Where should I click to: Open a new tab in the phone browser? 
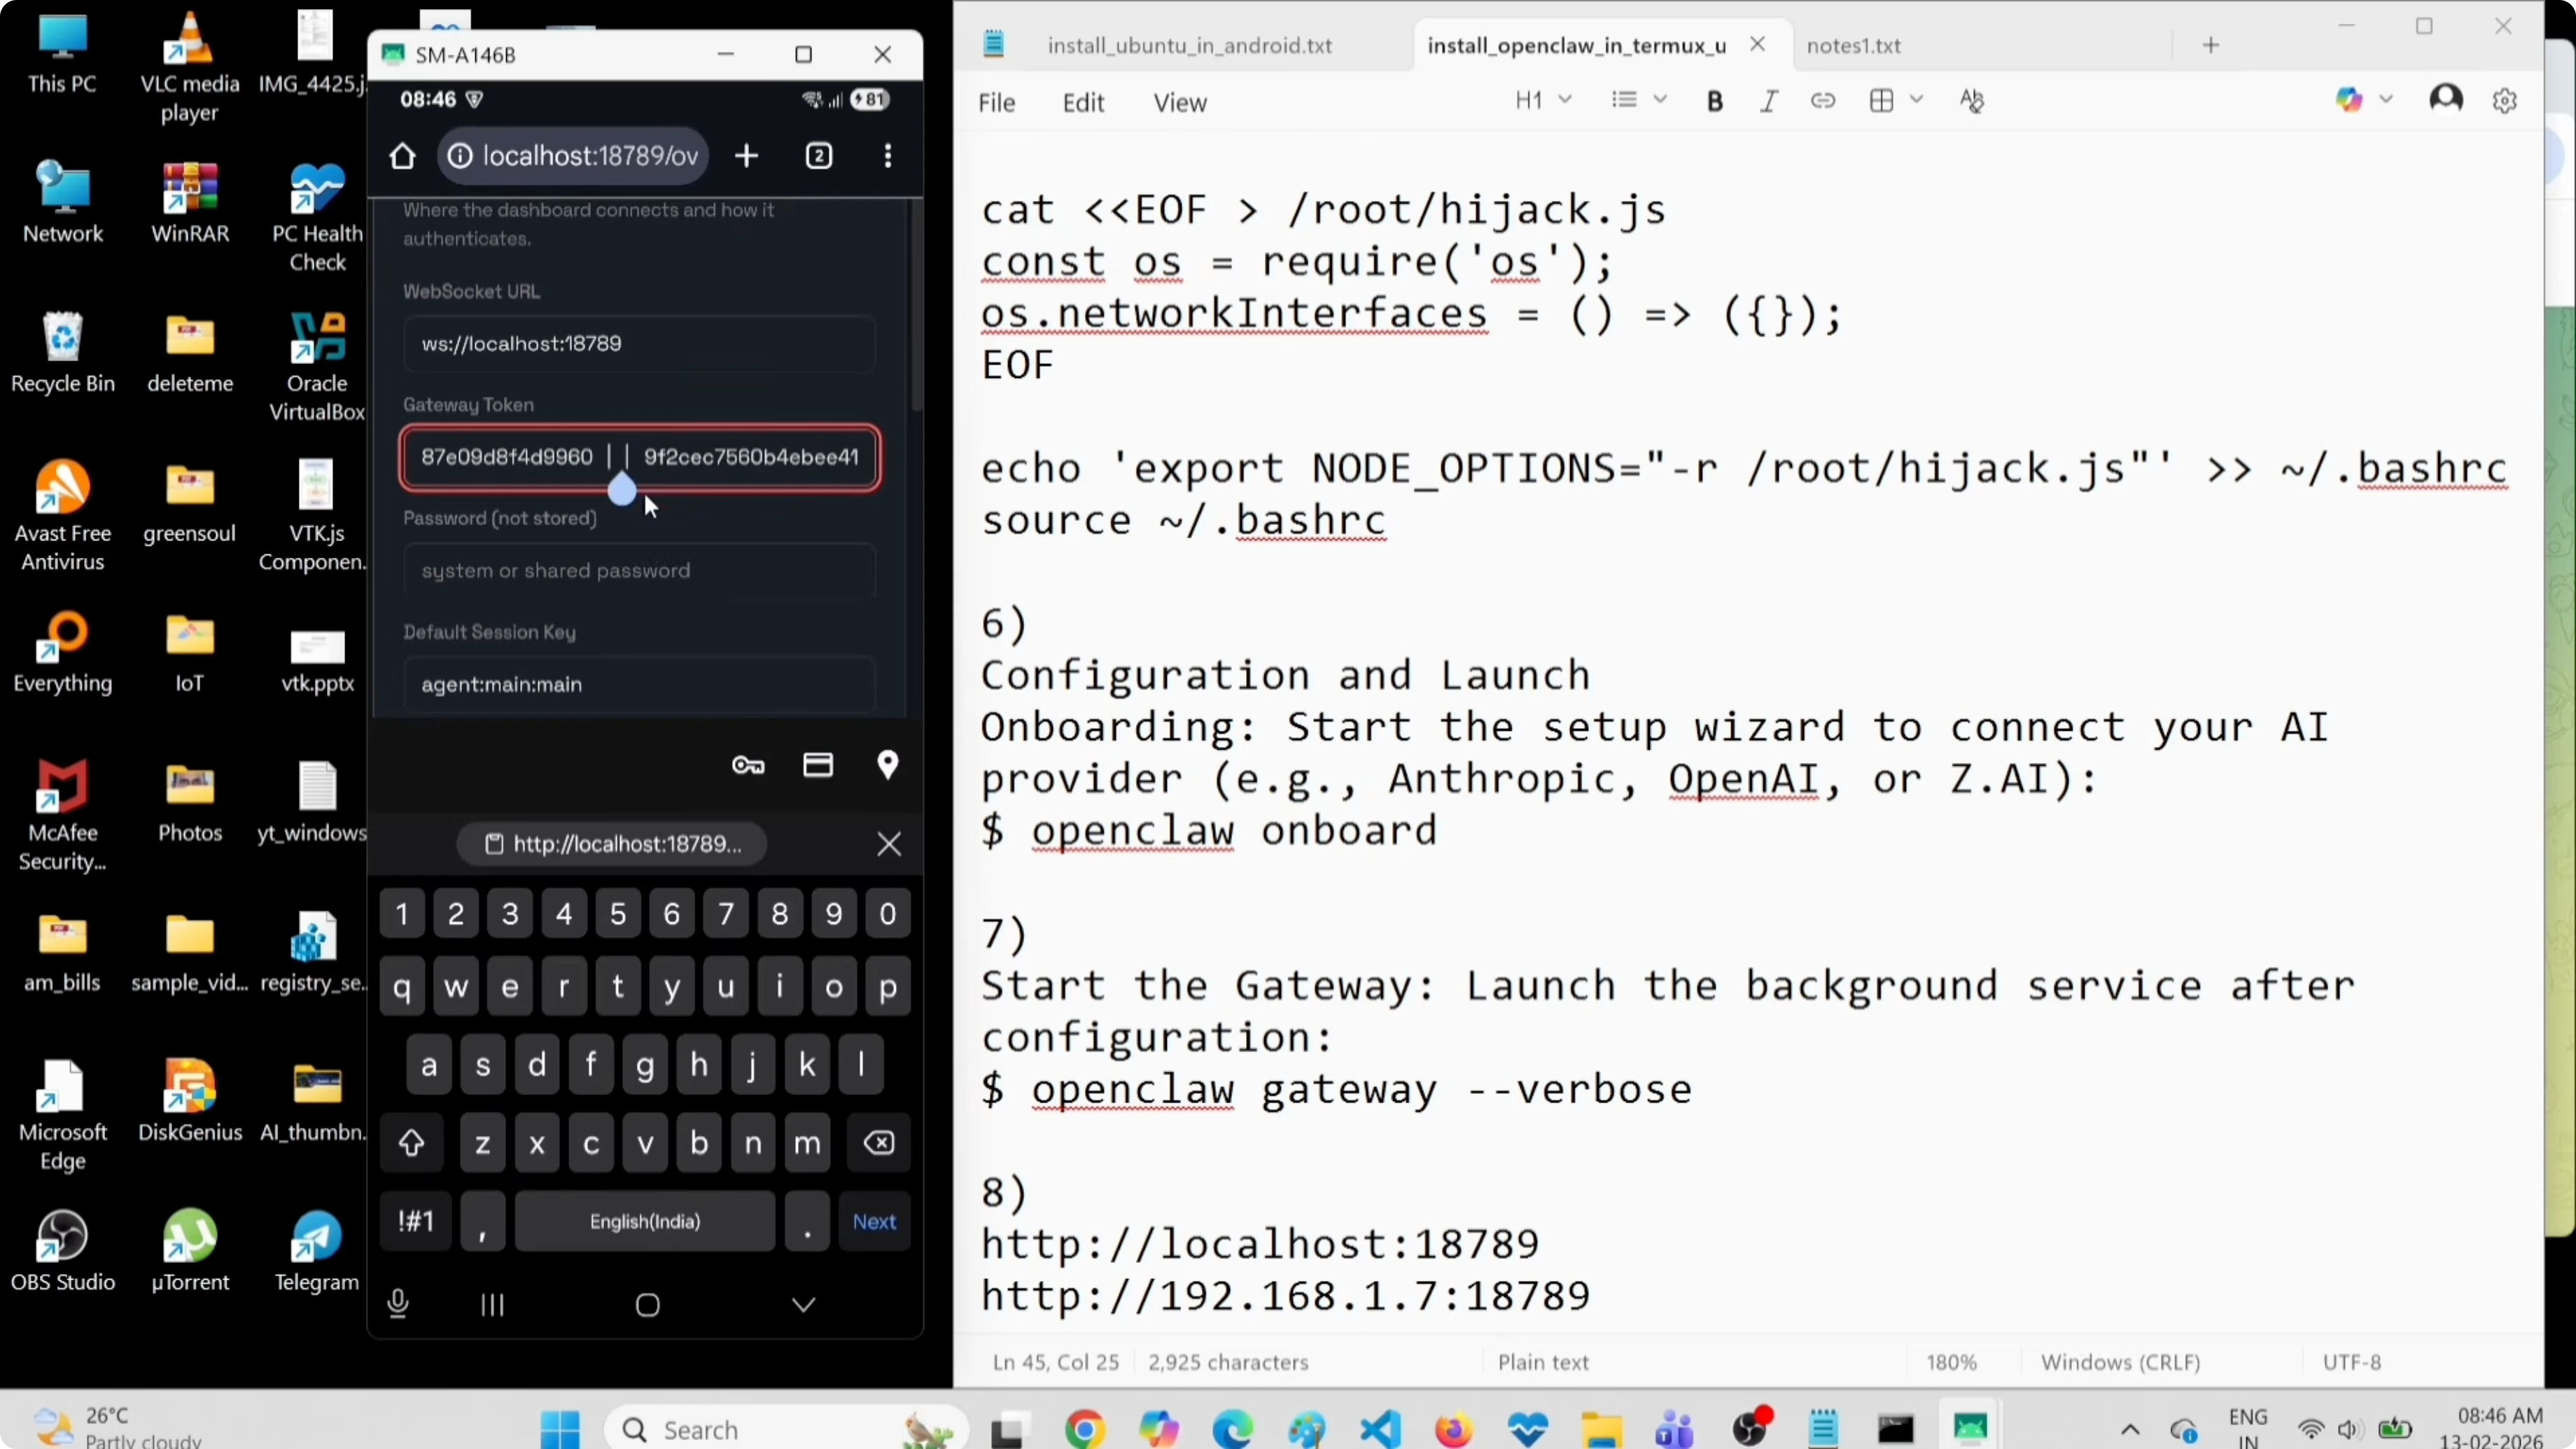pyautogui.click(x=746, y=156)
